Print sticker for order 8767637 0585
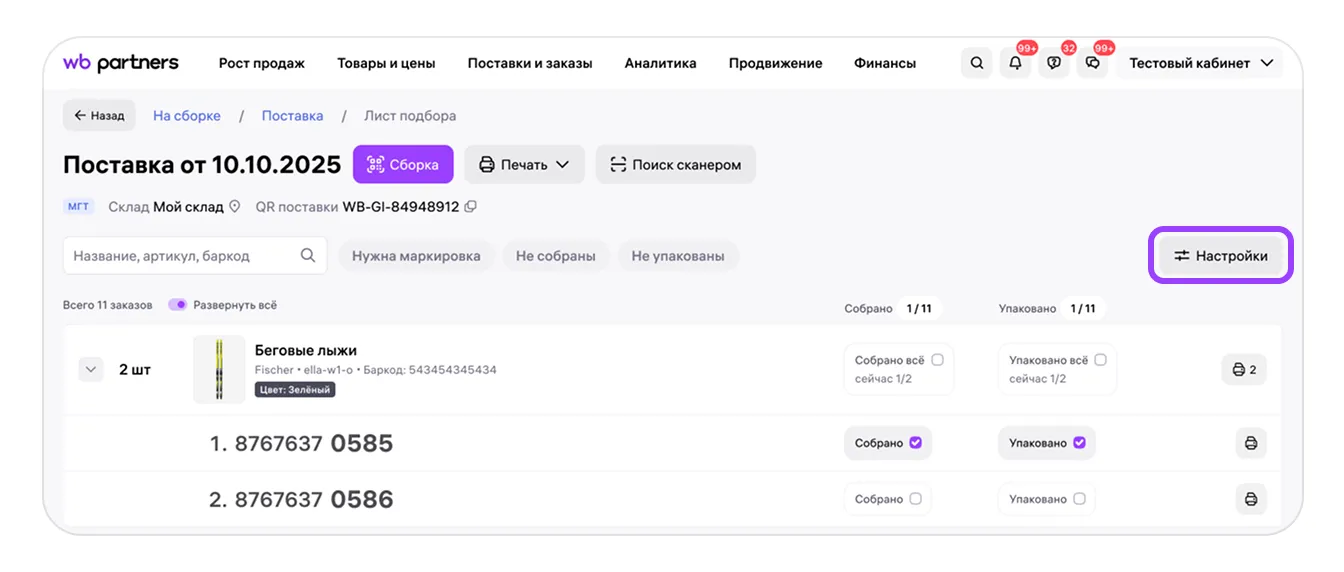 tap(1250, 443)
